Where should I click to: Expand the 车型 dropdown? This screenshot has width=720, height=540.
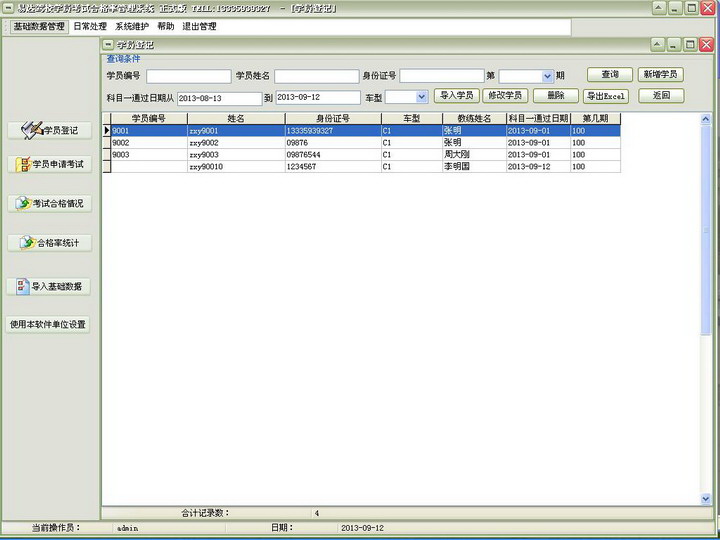[422, 97]
